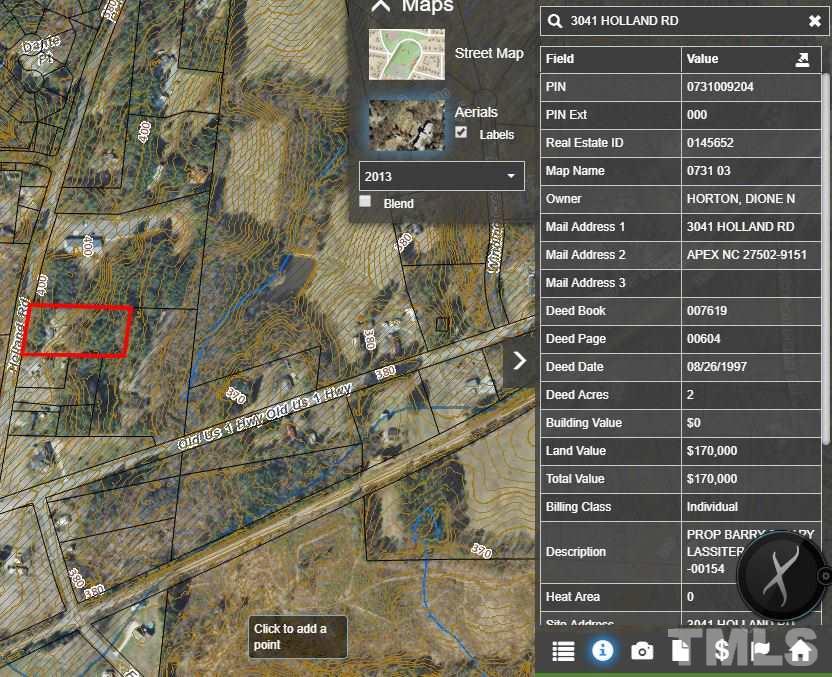Click the Field column header
The height and width of the screenshot is (677, 832).
pos(610,59)
